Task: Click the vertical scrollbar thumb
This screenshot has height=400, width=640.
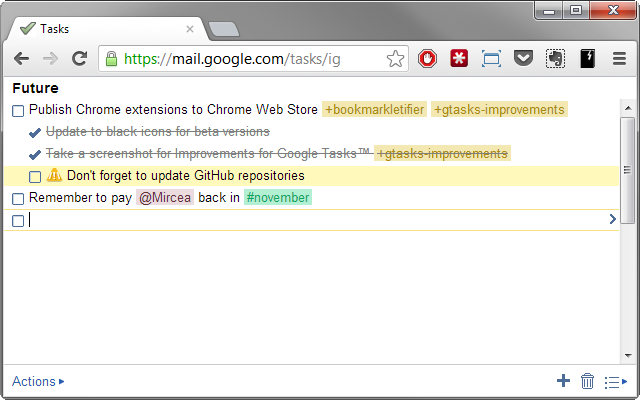Action: 628,170
